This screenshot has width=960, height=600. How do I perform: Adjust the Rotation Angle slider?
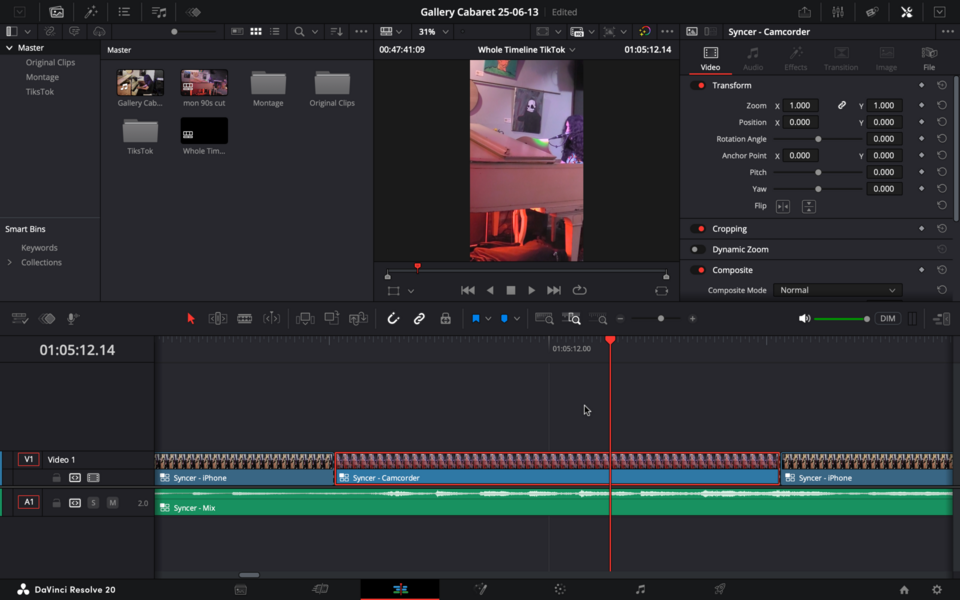pos(818,139)
